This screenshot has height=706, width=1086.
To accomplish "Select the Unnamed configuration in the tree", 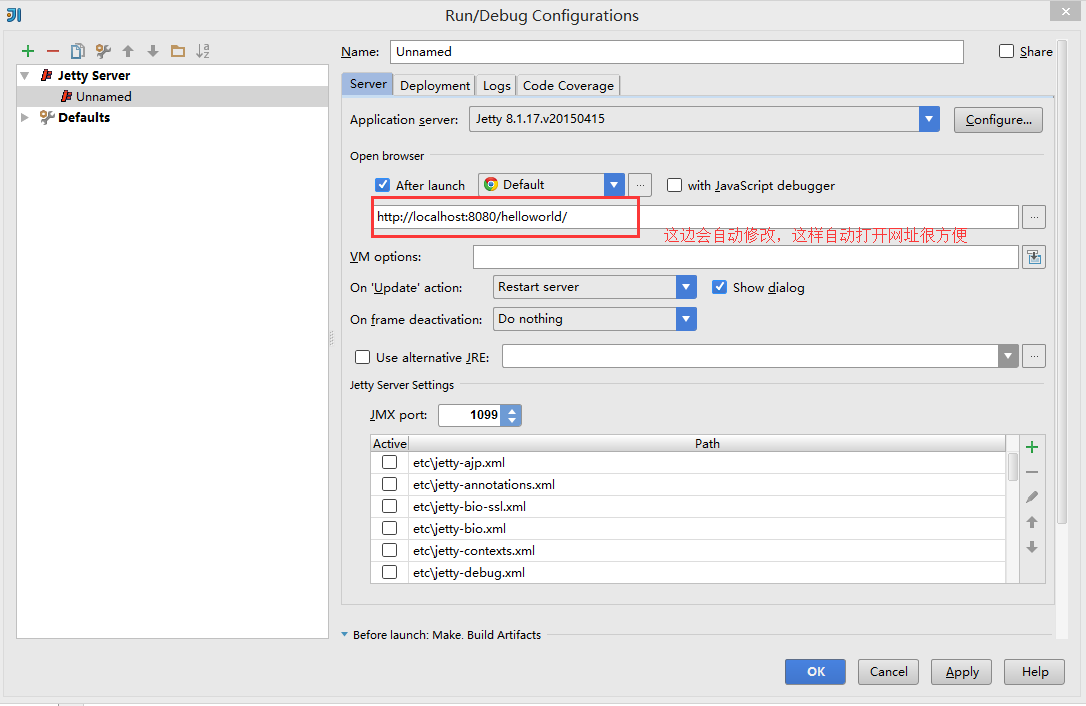I will click(172, 96).
